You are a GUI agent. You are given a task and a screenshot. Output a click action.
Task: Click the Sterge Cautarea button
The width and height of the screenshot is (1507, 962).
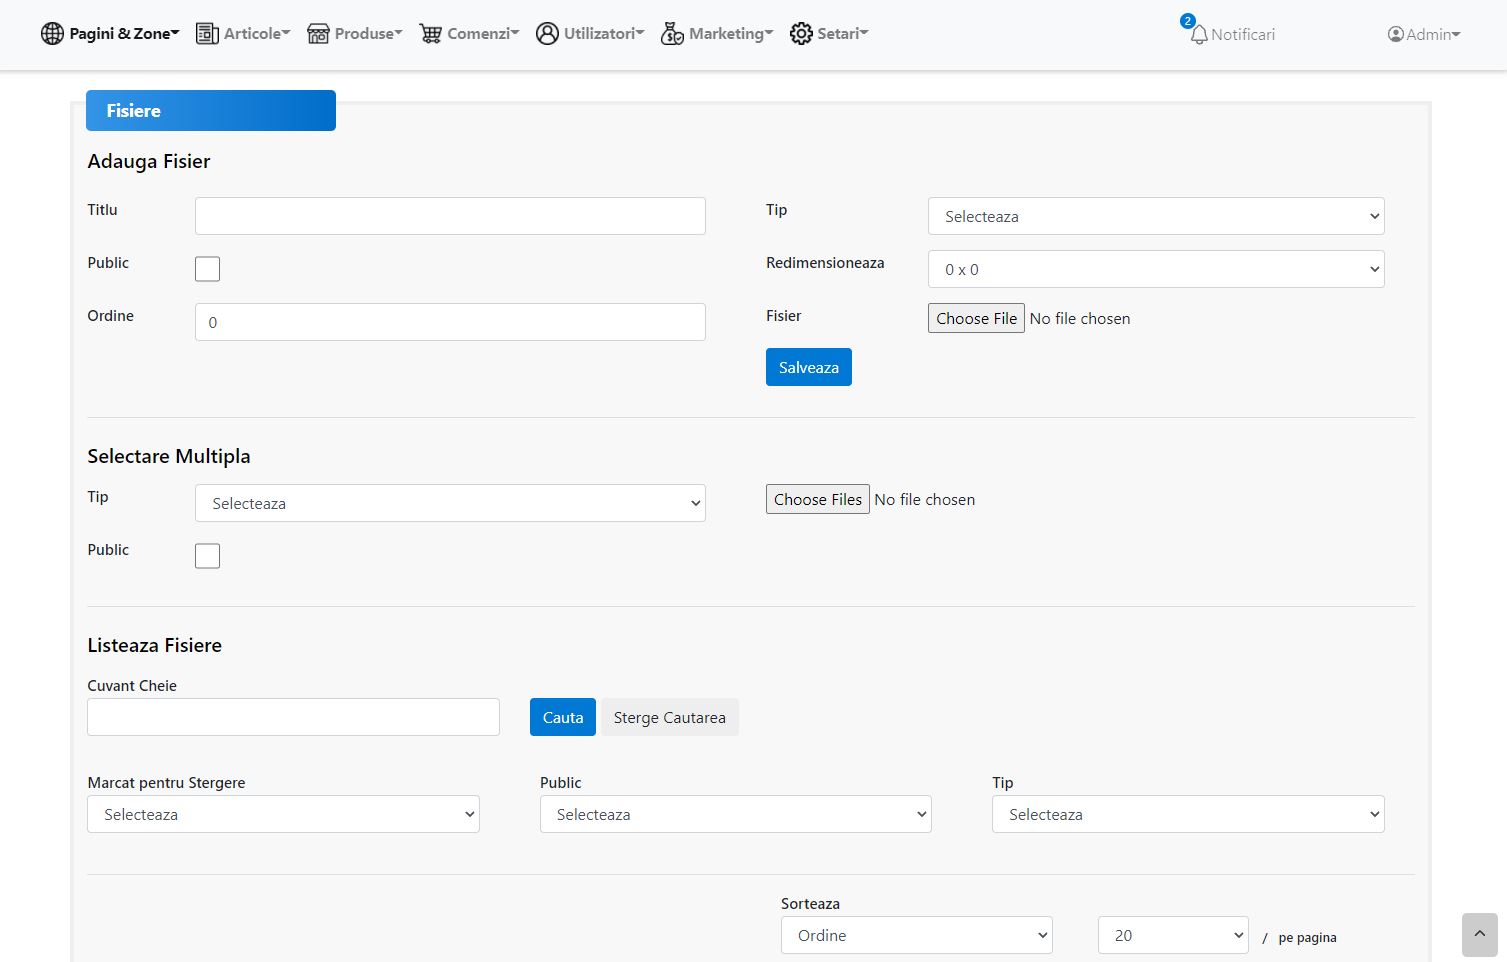tap(670, 717)
